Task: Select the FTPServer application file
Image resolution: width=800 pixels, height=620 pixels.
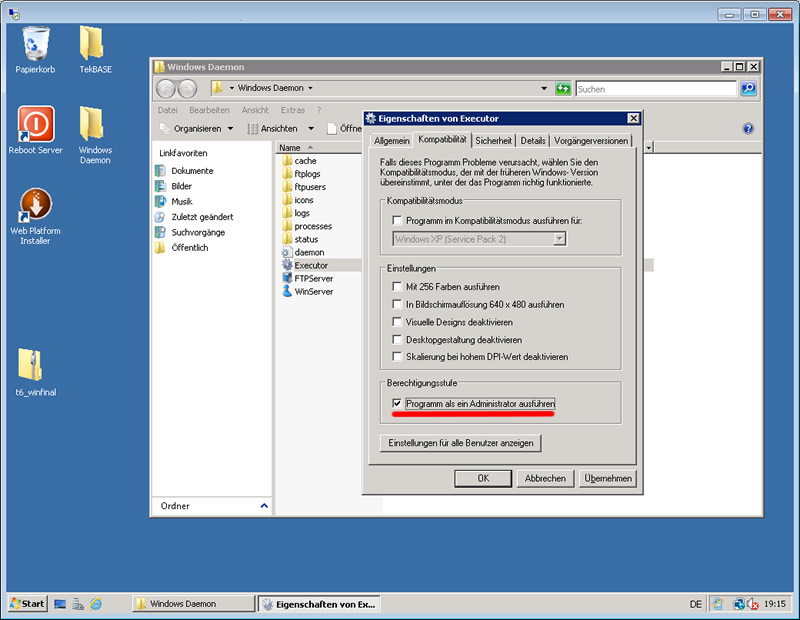Action: [307, 279]
